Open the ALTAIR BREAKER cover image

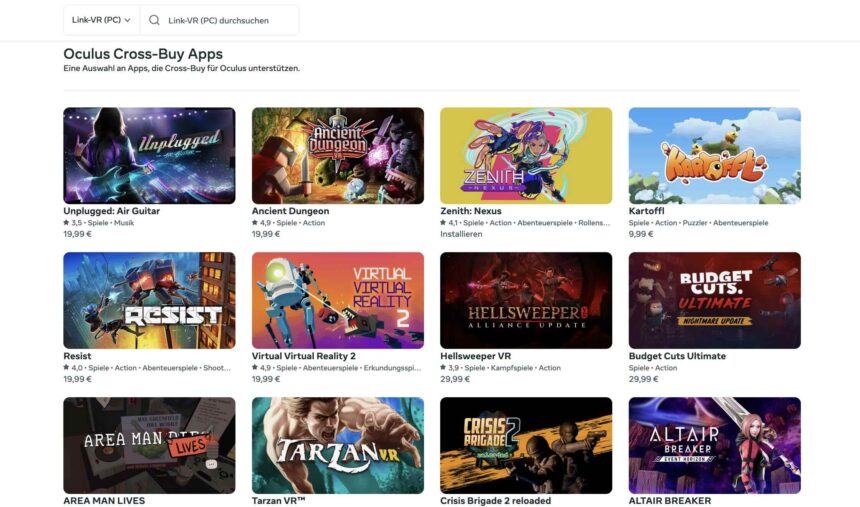tap(715, 446)
